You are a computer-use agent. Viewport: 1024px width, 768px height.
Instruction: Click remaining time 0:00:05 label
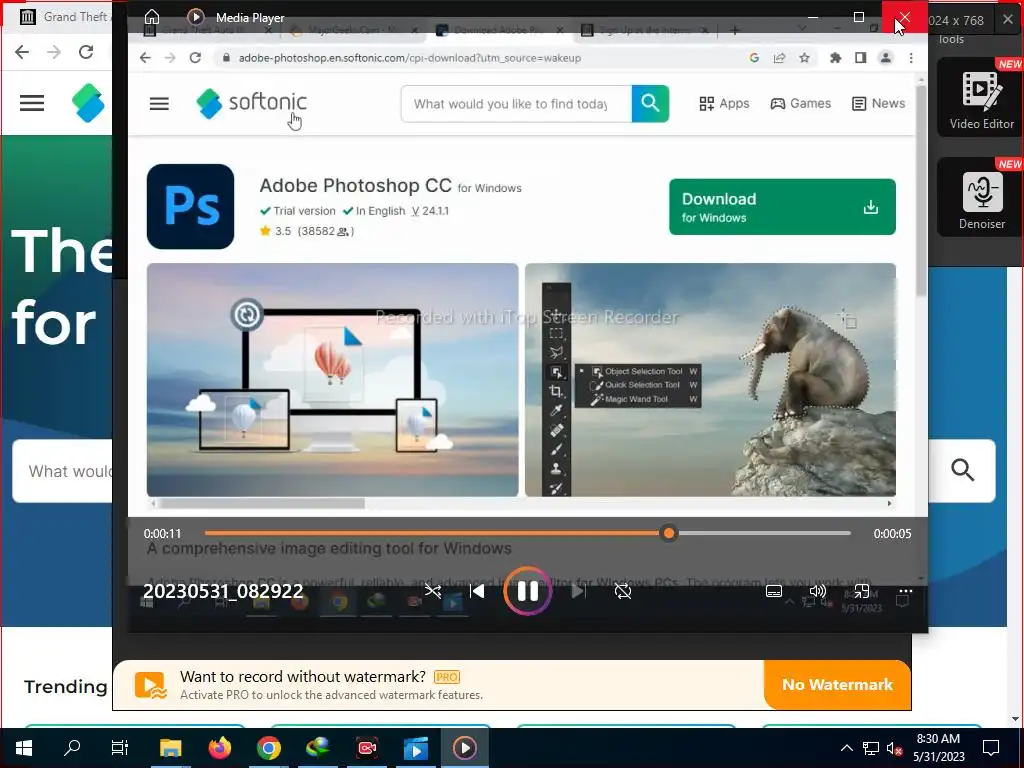[892, 534]
